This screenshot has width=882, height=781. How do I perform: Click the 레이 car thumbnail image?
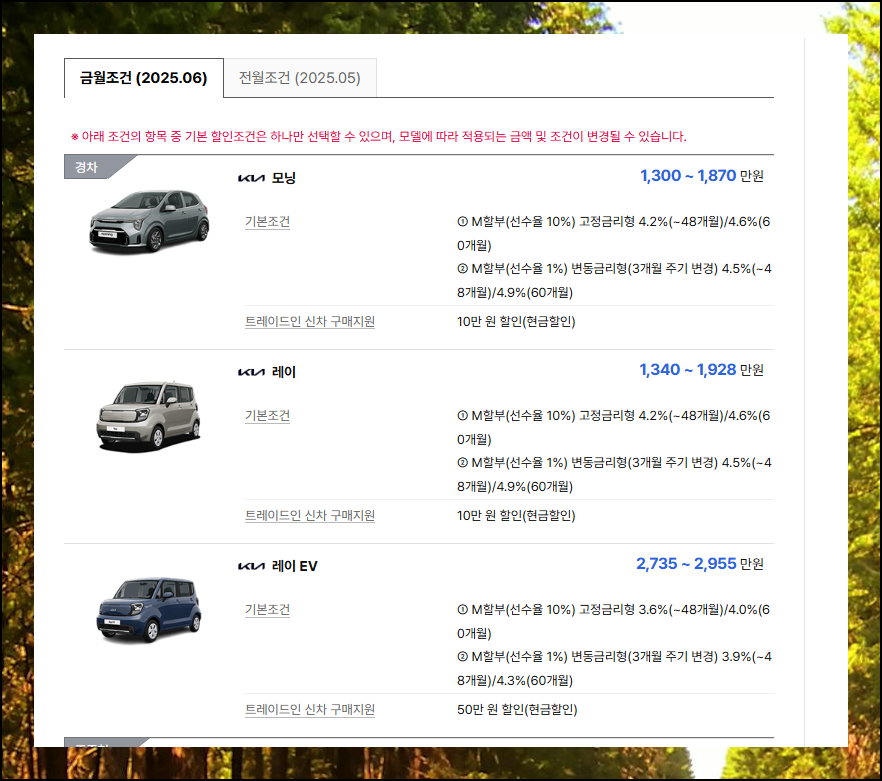coord(149,416)
